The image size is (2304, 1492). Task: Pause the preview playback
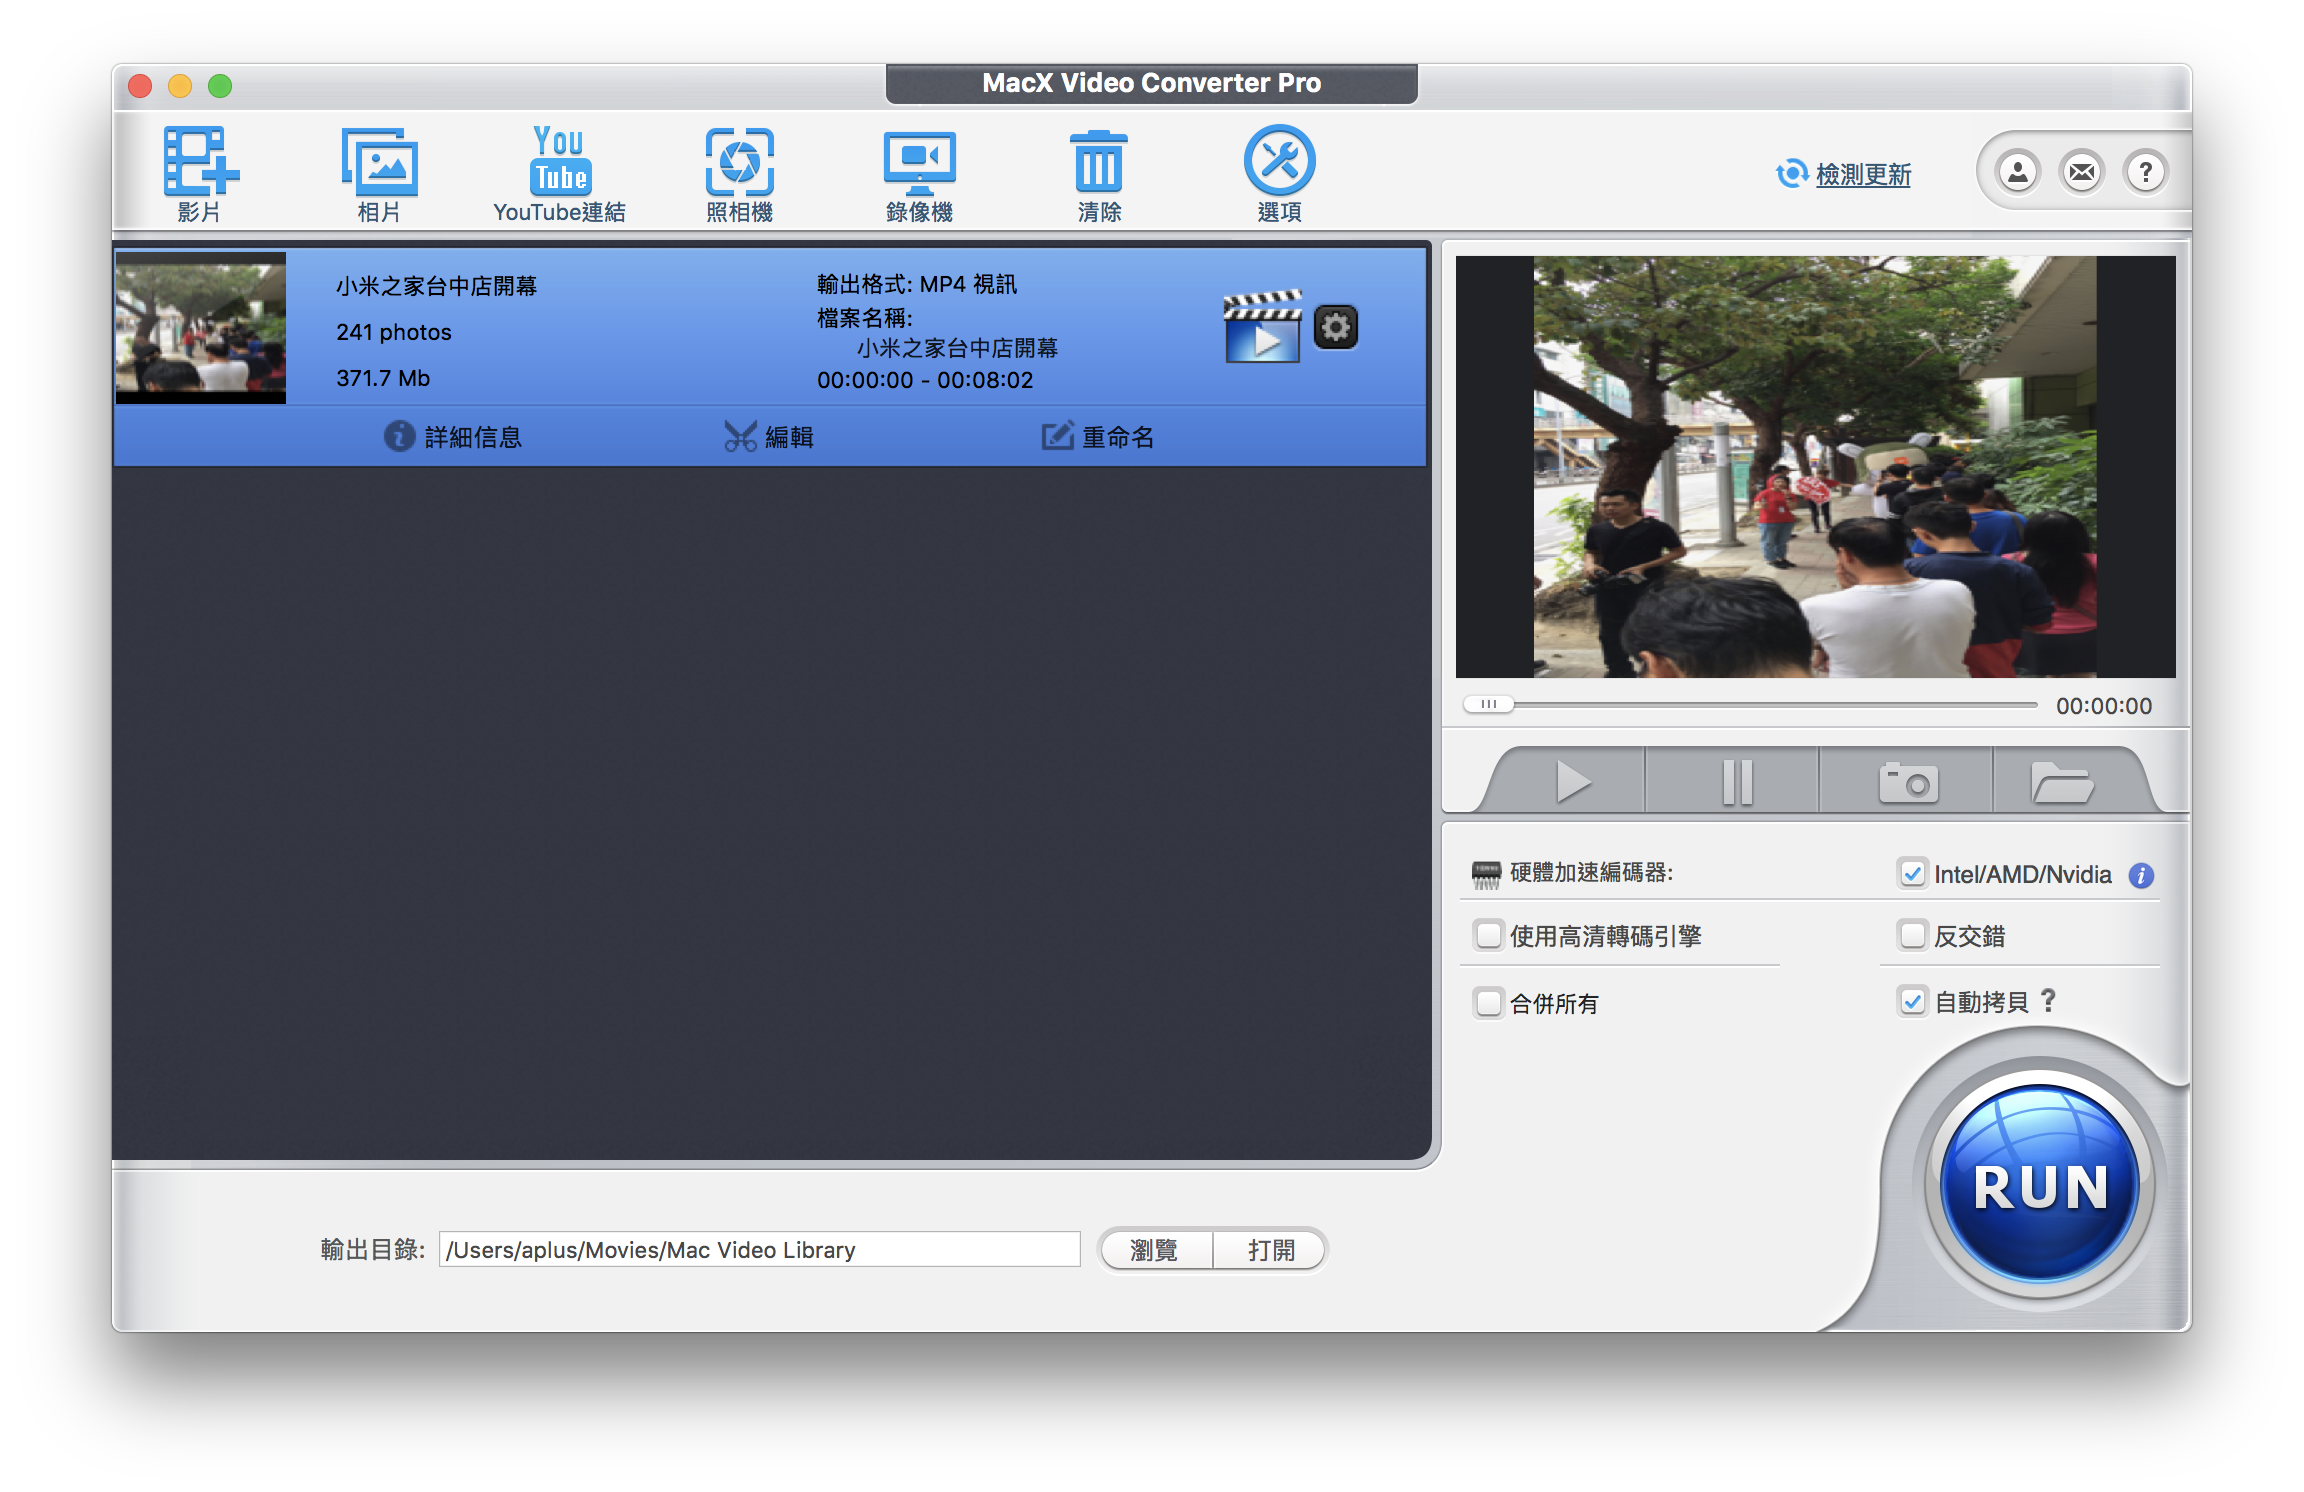[x=1737, y=781]
